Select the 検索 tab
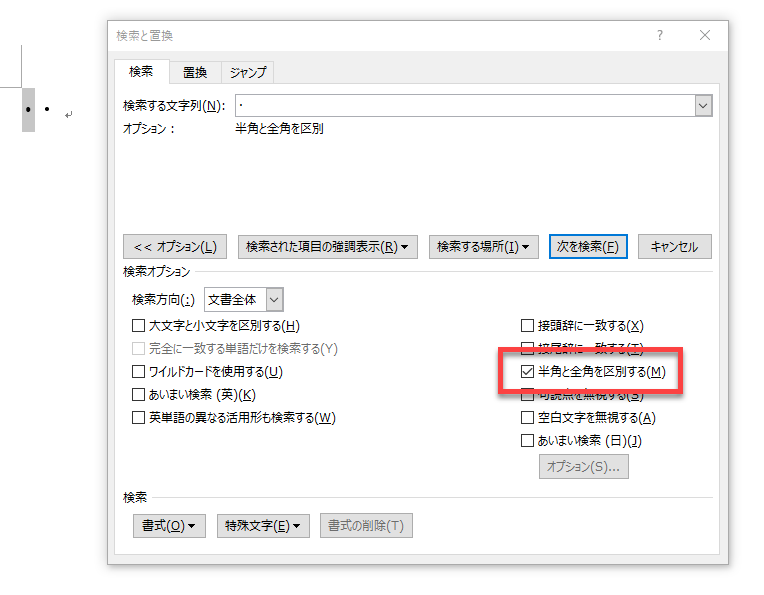764x595 pixels. (x=141, y=72)
